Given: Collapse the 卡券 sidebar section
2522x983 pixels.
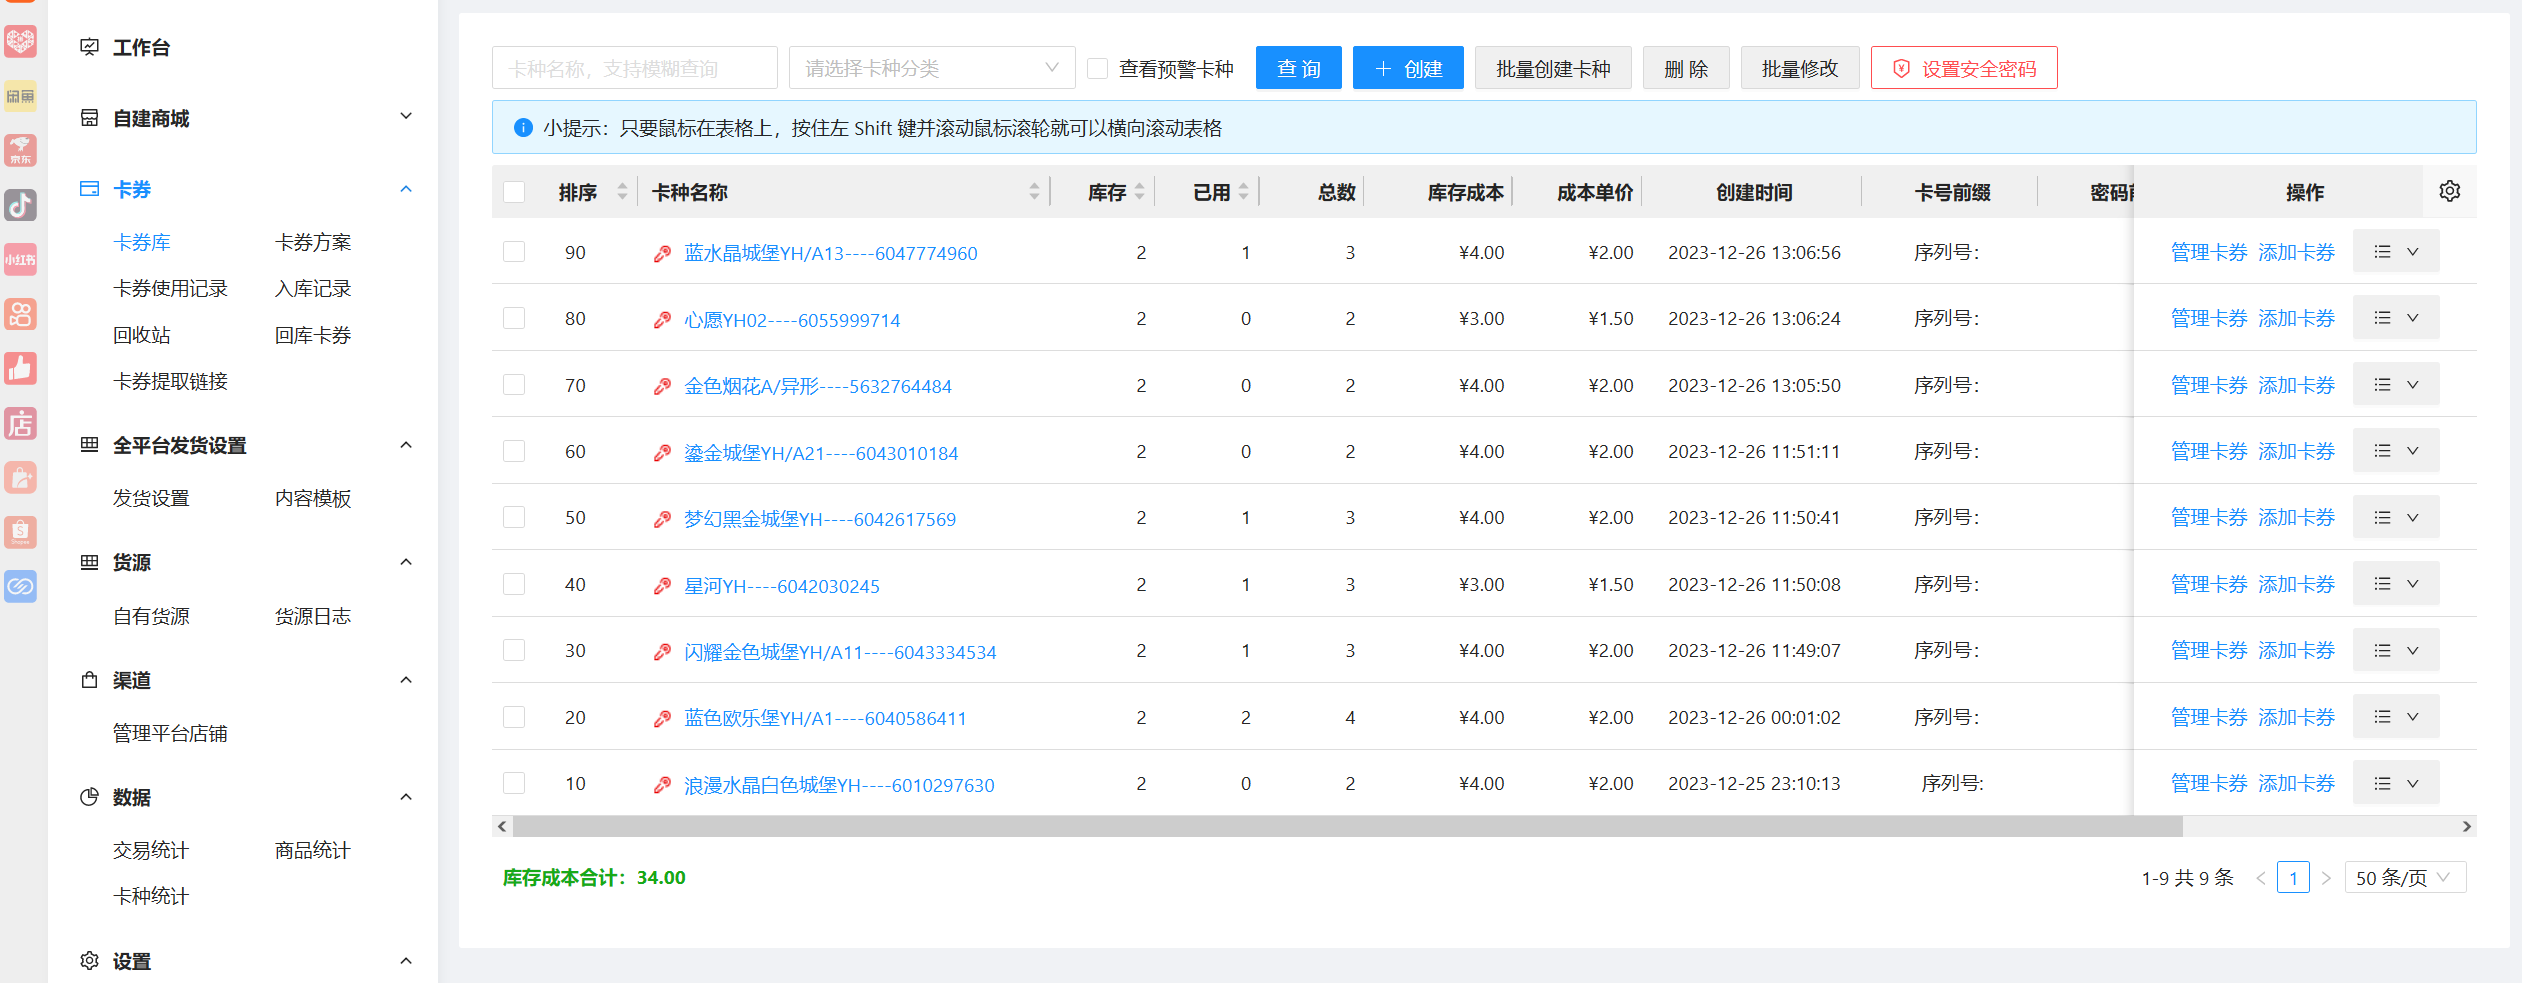Looking at the screenshot, I should click(x=406, y=188).
